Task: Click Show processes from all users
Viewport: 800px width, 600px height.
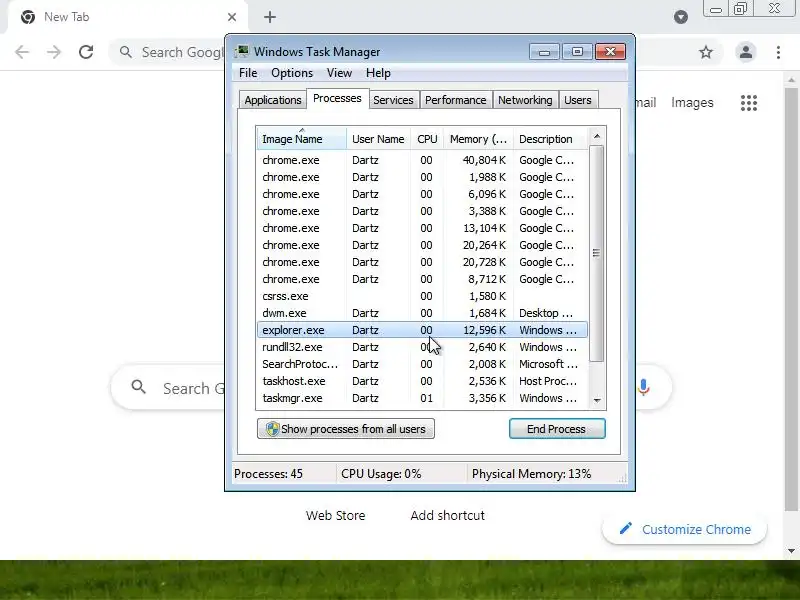Action: pos(346,429)
